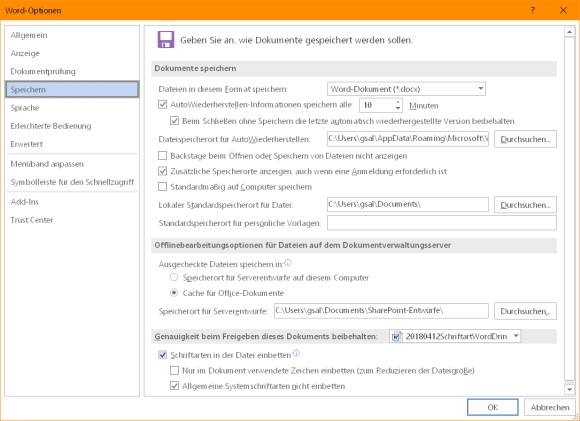Image resolution: width=580 pixels, height=421 pixels.
Task: Confirm options with the OK button
Action: pyautogui.click(x=493, y=407)
